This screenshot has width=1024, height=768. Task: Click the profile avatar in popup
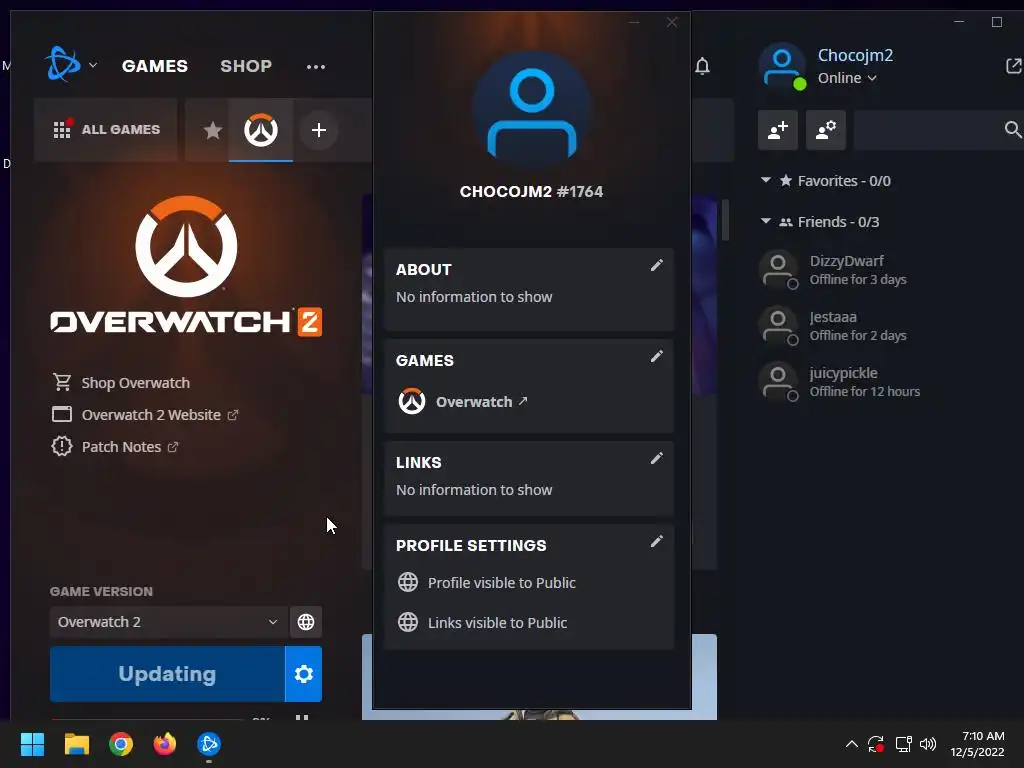[x=532, y=110]
